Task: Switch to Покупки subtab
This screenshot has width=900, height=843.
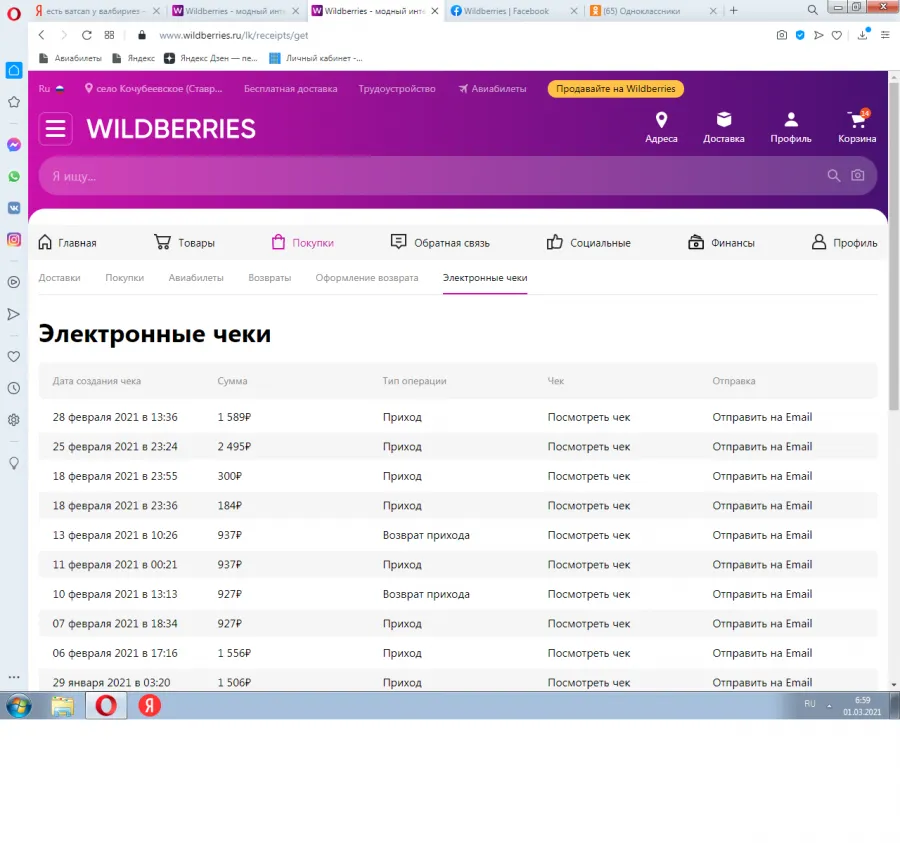Action: click(x=125, y=278)
